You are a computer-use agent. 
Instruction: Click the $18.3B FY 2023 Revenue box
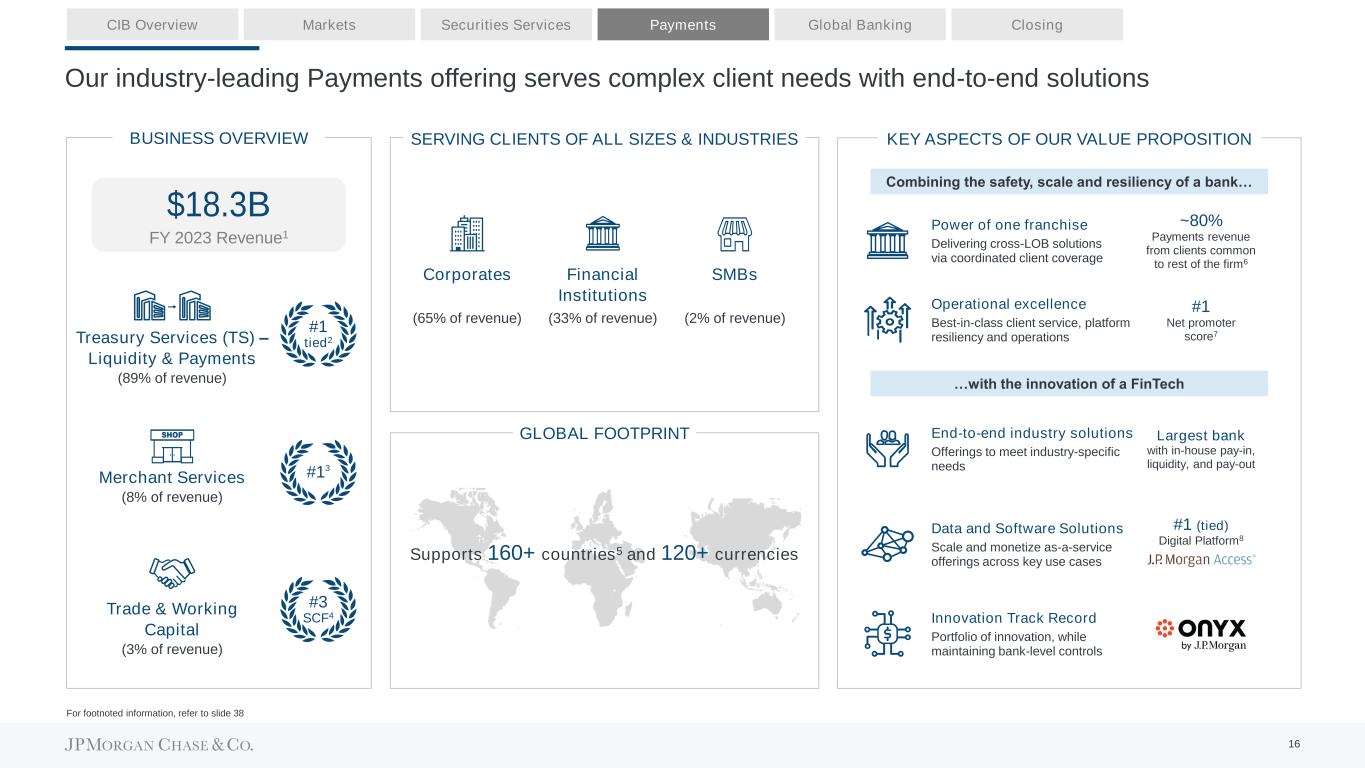[x=218, y=215]
